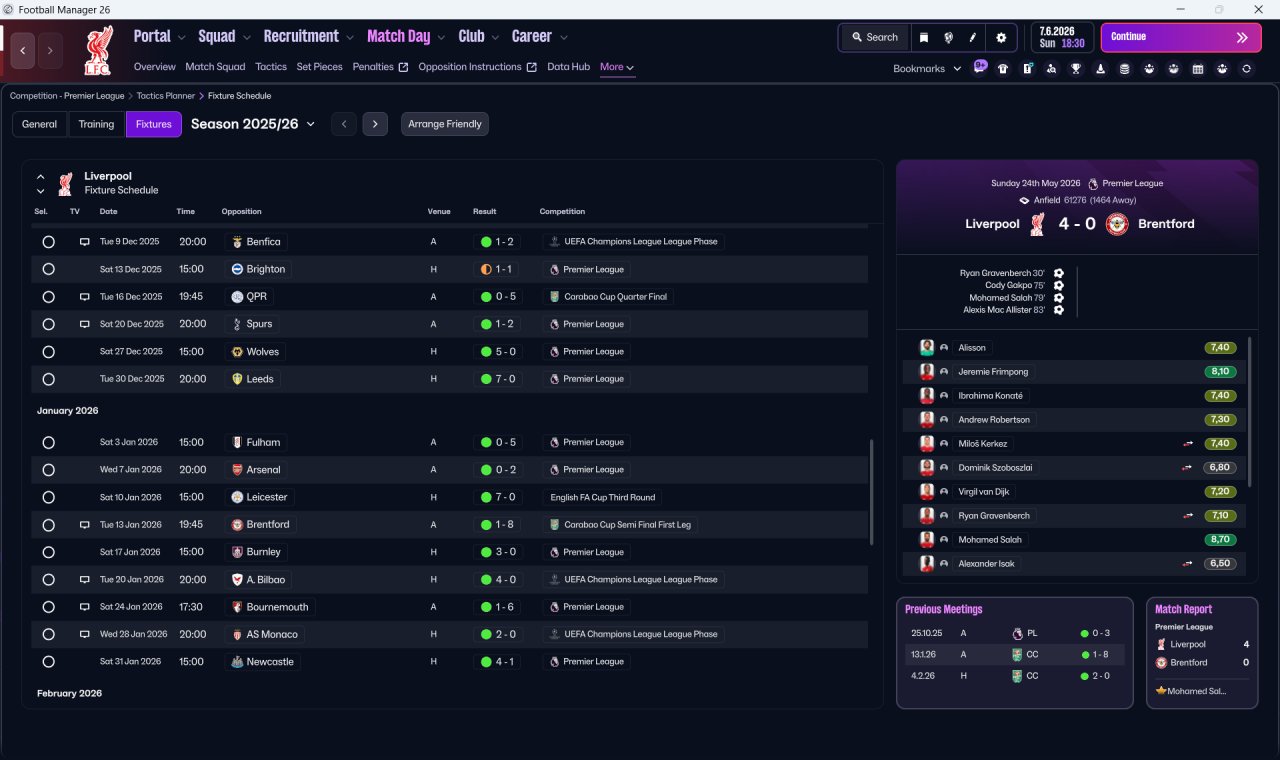Click the bookmark icon beside Search
The image size is (1280, 760).
(924, 37)
